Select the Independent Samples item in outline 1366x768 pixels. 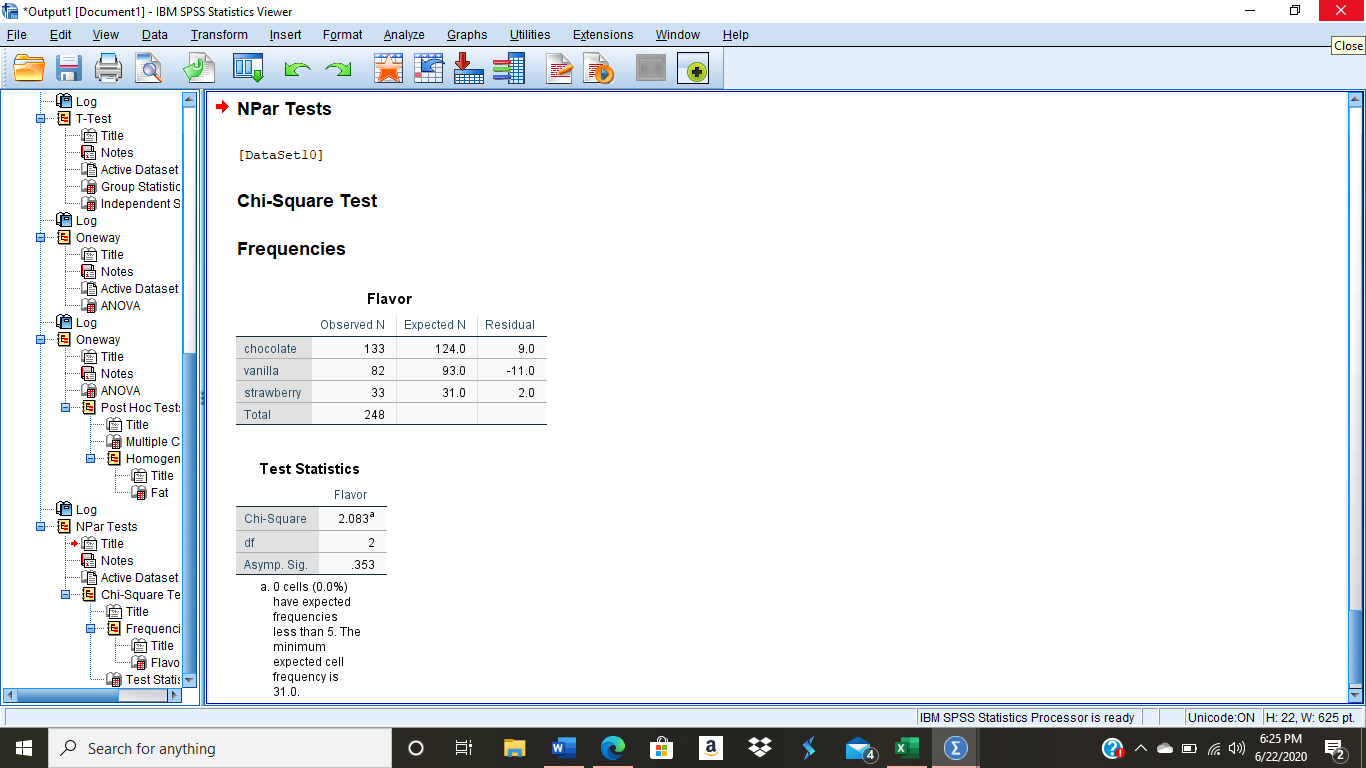tap(140, 204)
